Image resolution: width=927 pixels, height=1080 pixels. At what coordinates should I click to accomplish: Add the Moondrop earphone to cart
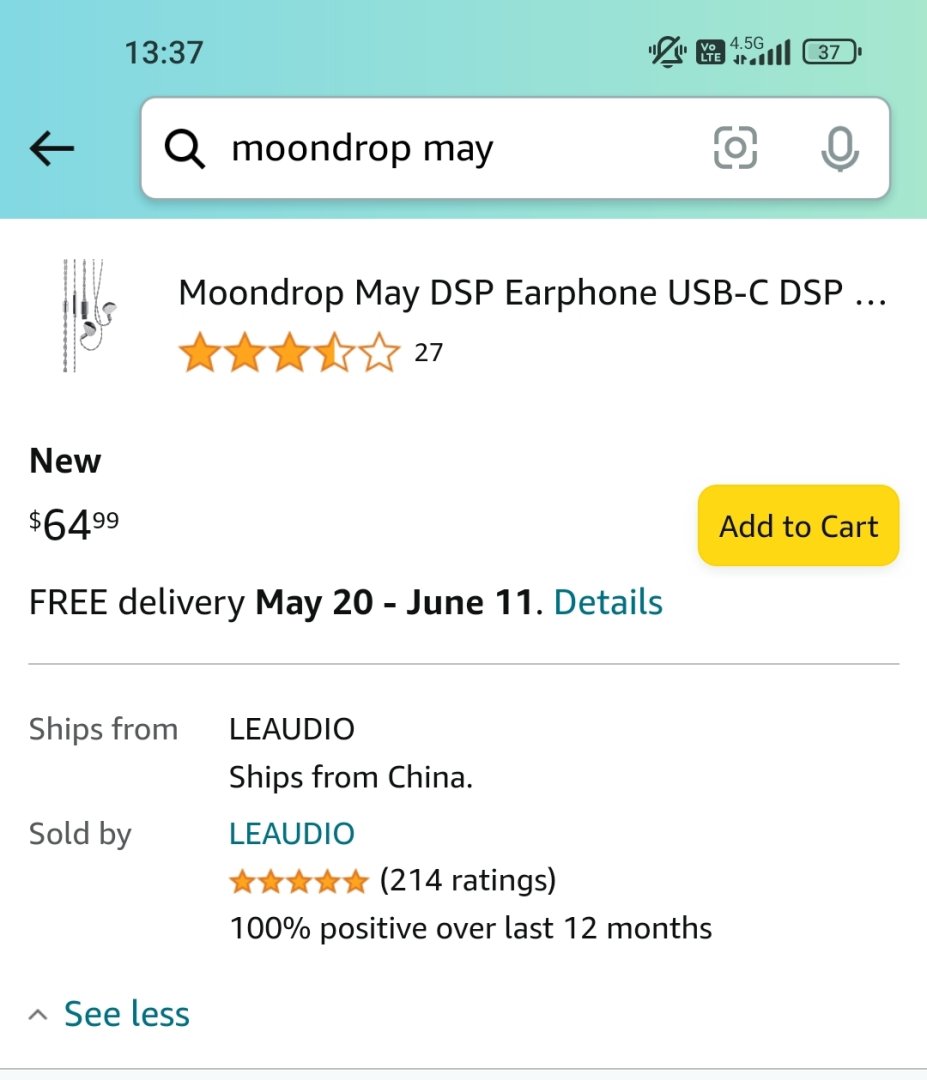(798, 526)
